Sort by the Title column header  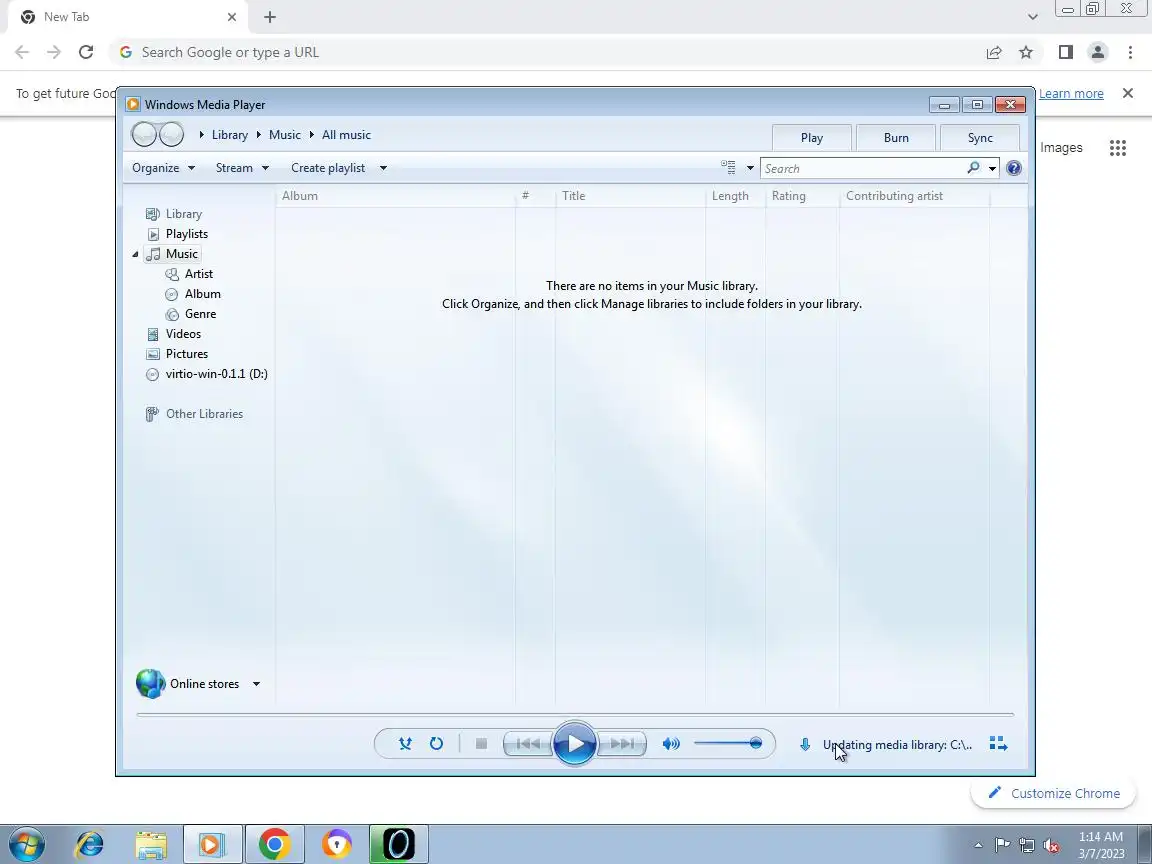pos(630,195)
